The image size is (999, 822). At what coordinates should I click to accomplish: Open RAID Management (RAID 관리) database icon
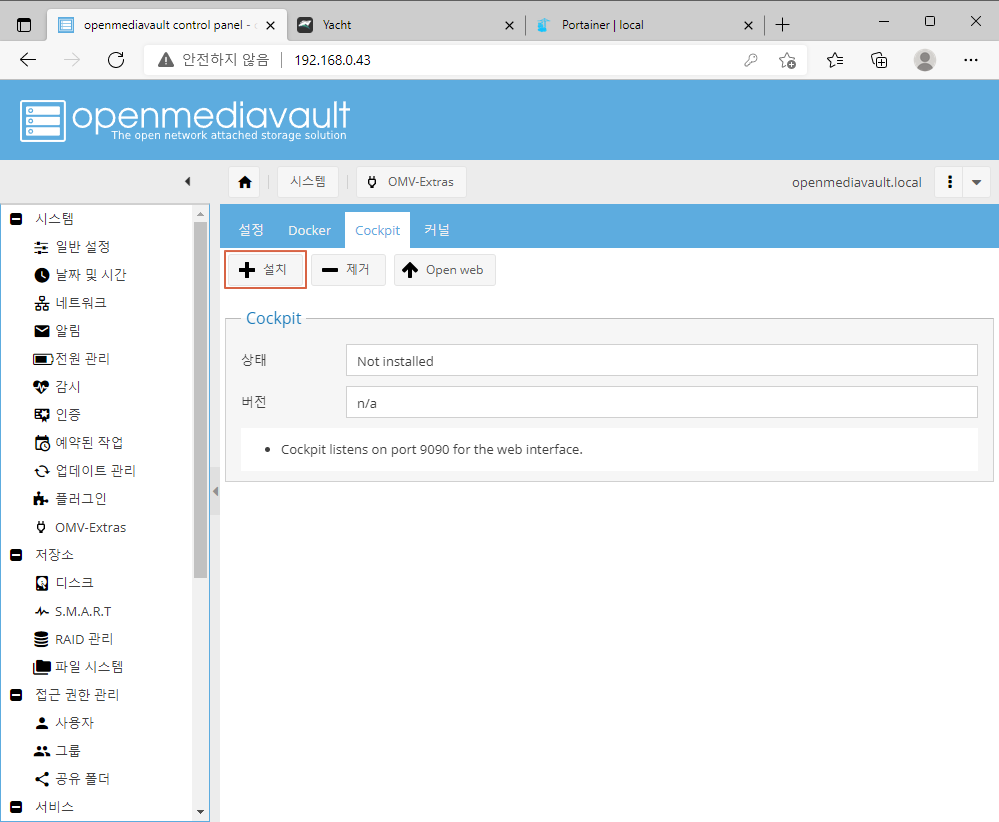pos(41,639)
